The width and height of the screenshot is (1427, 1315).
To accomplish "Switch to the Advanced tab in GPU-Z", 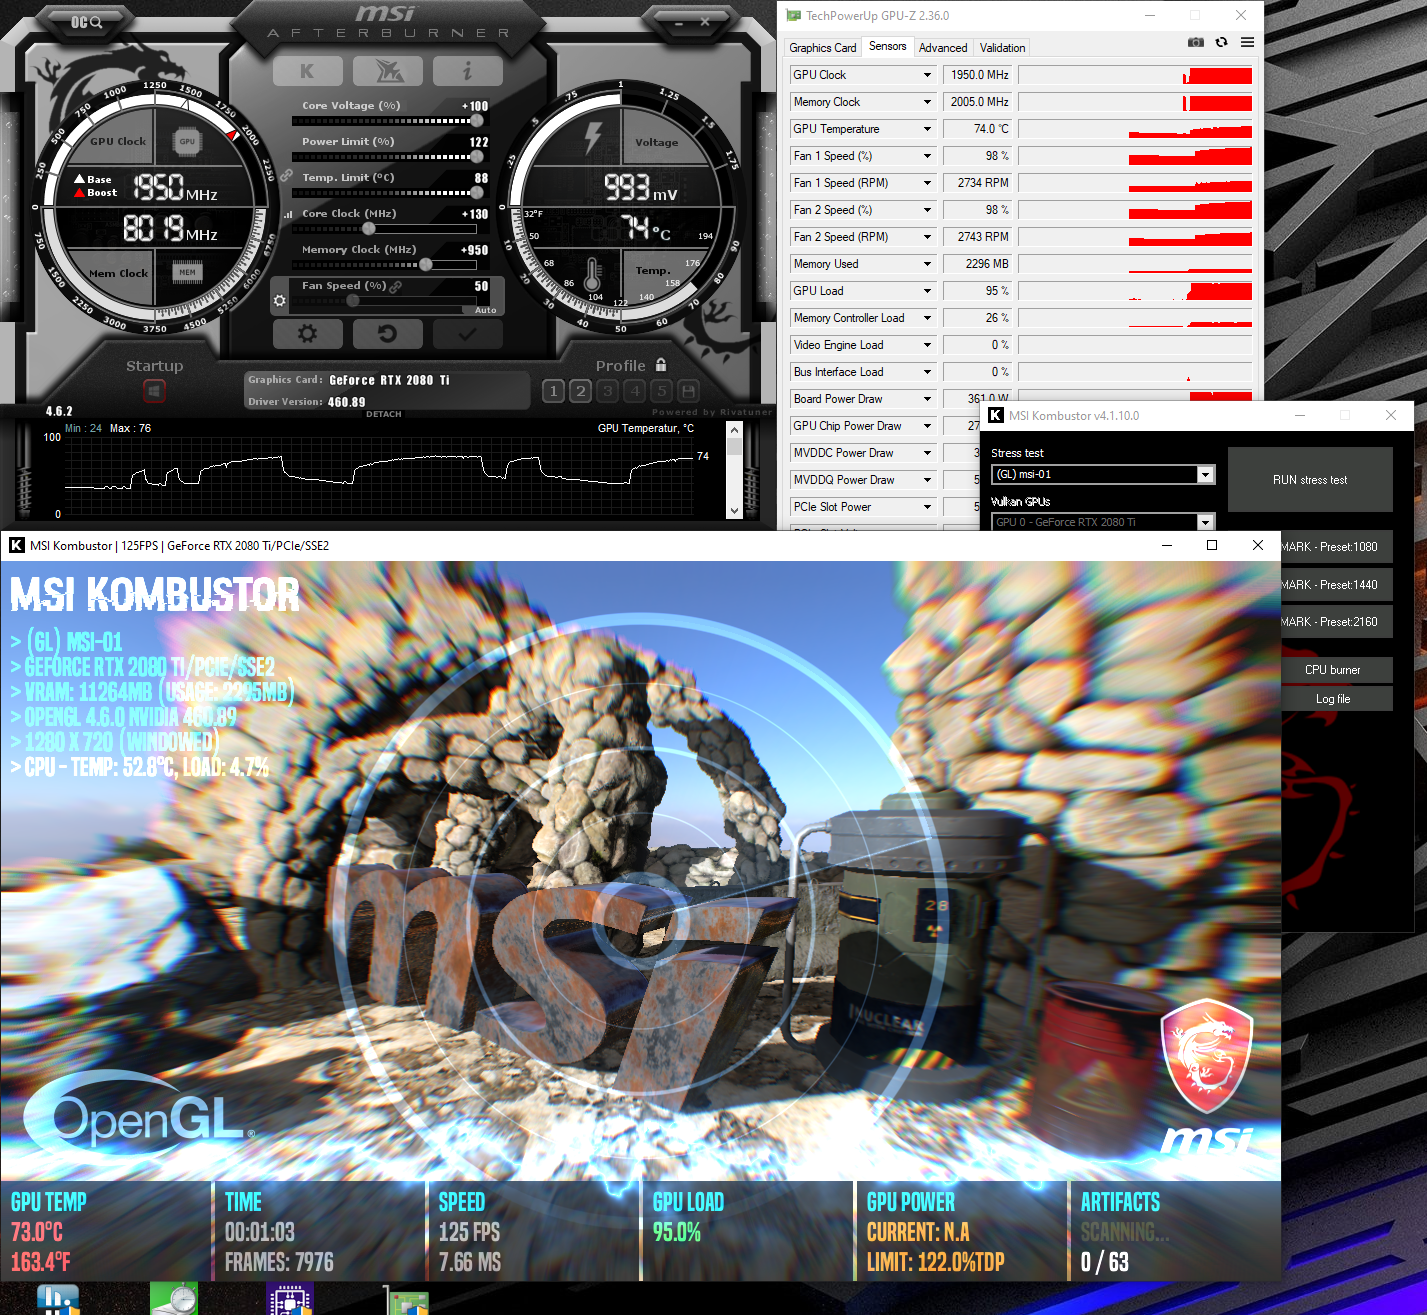I will 943,48.
